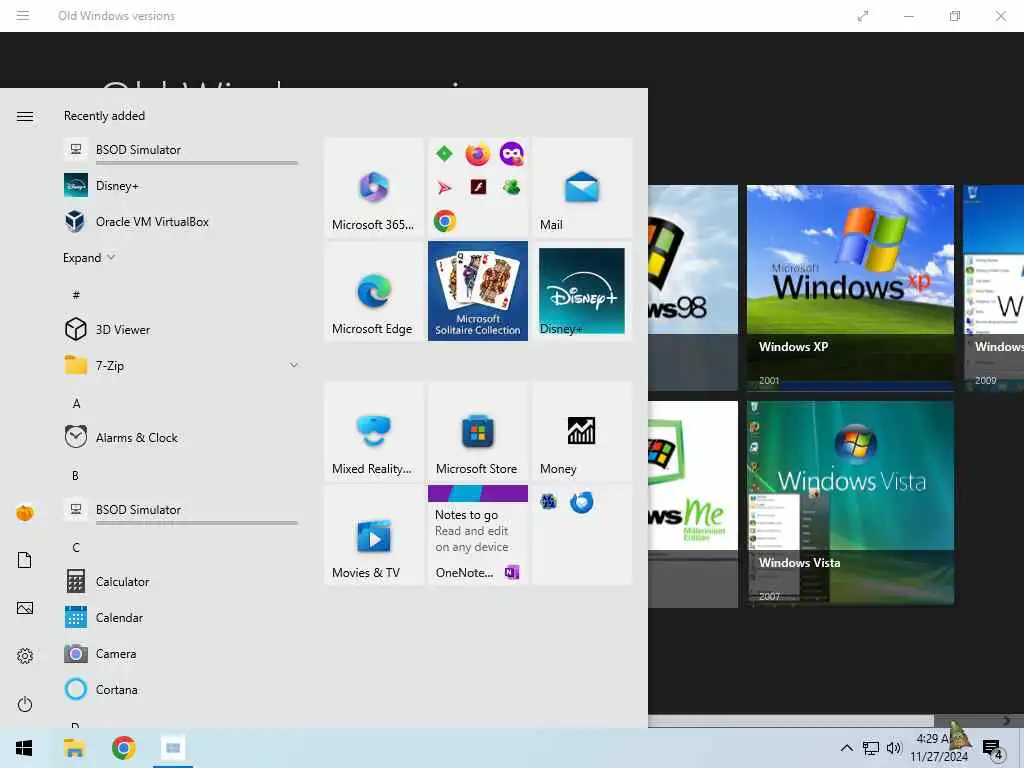
Task: Toggle fullscreen arrows in Old Windows versions window
Action: point(863,16)
